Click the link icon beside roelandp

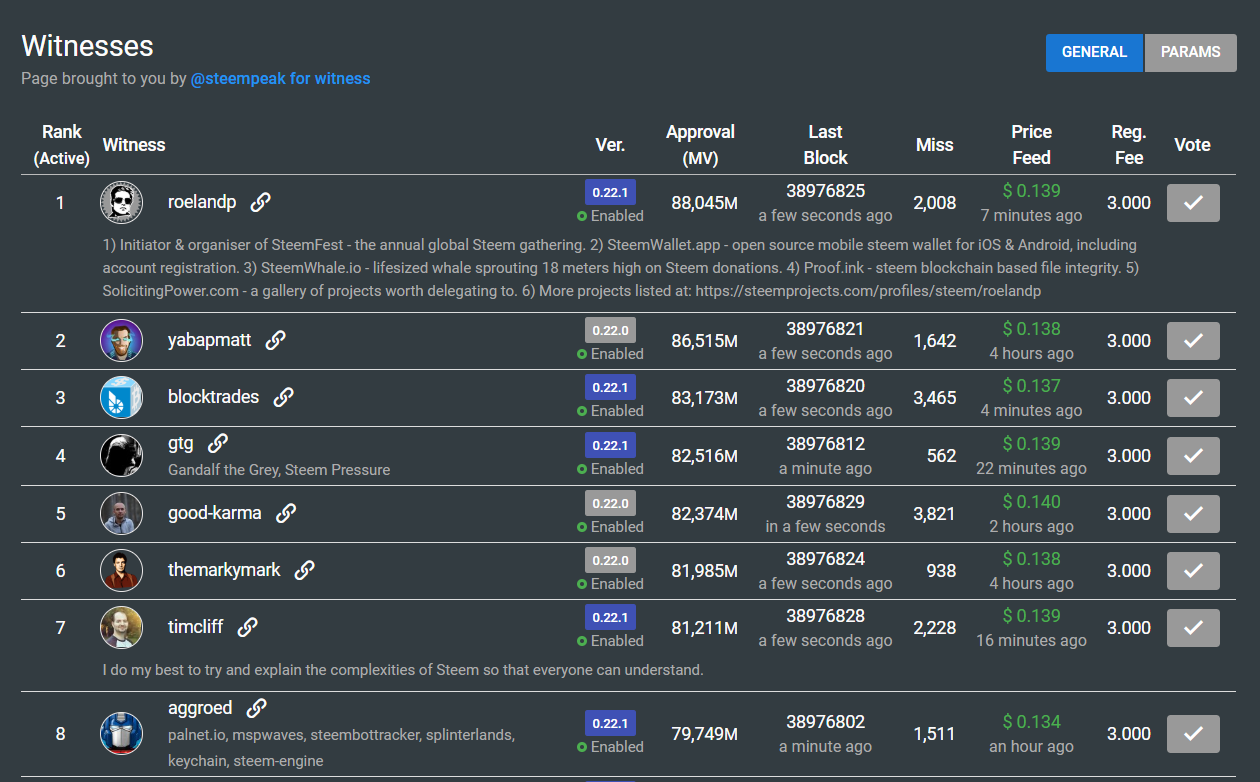point(260,202)
